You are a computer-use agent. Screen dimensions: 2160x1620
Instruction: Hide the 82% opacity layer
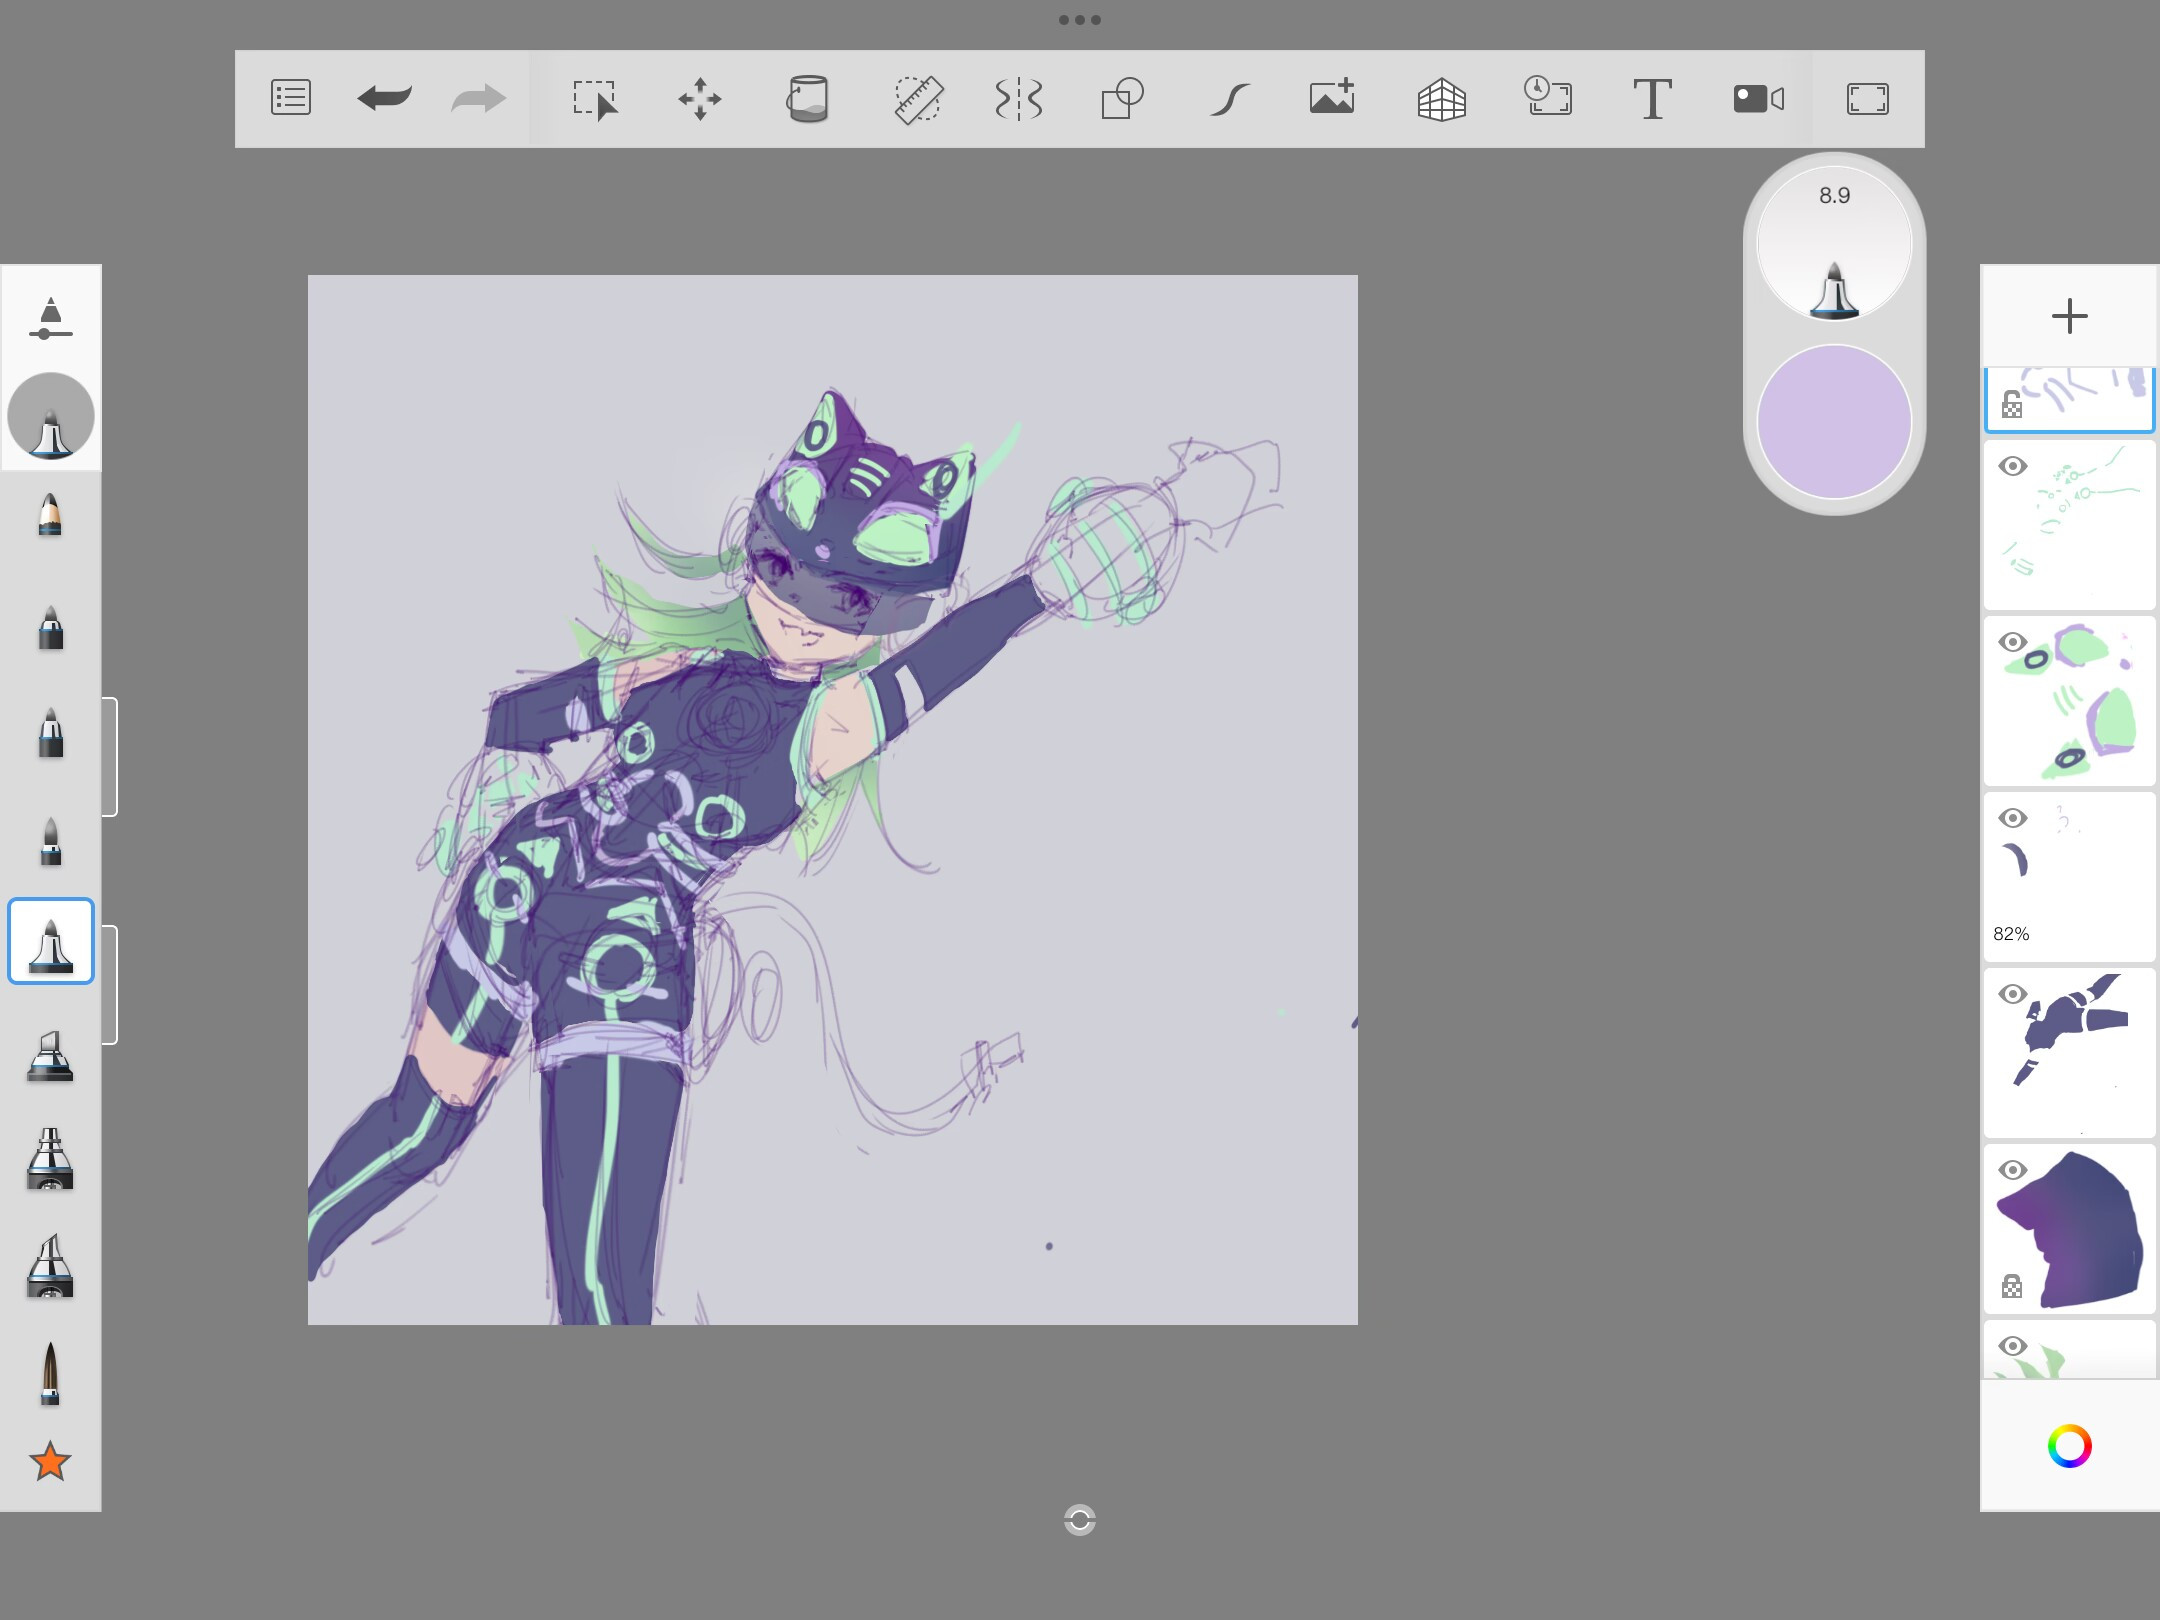click(2012, 818)
